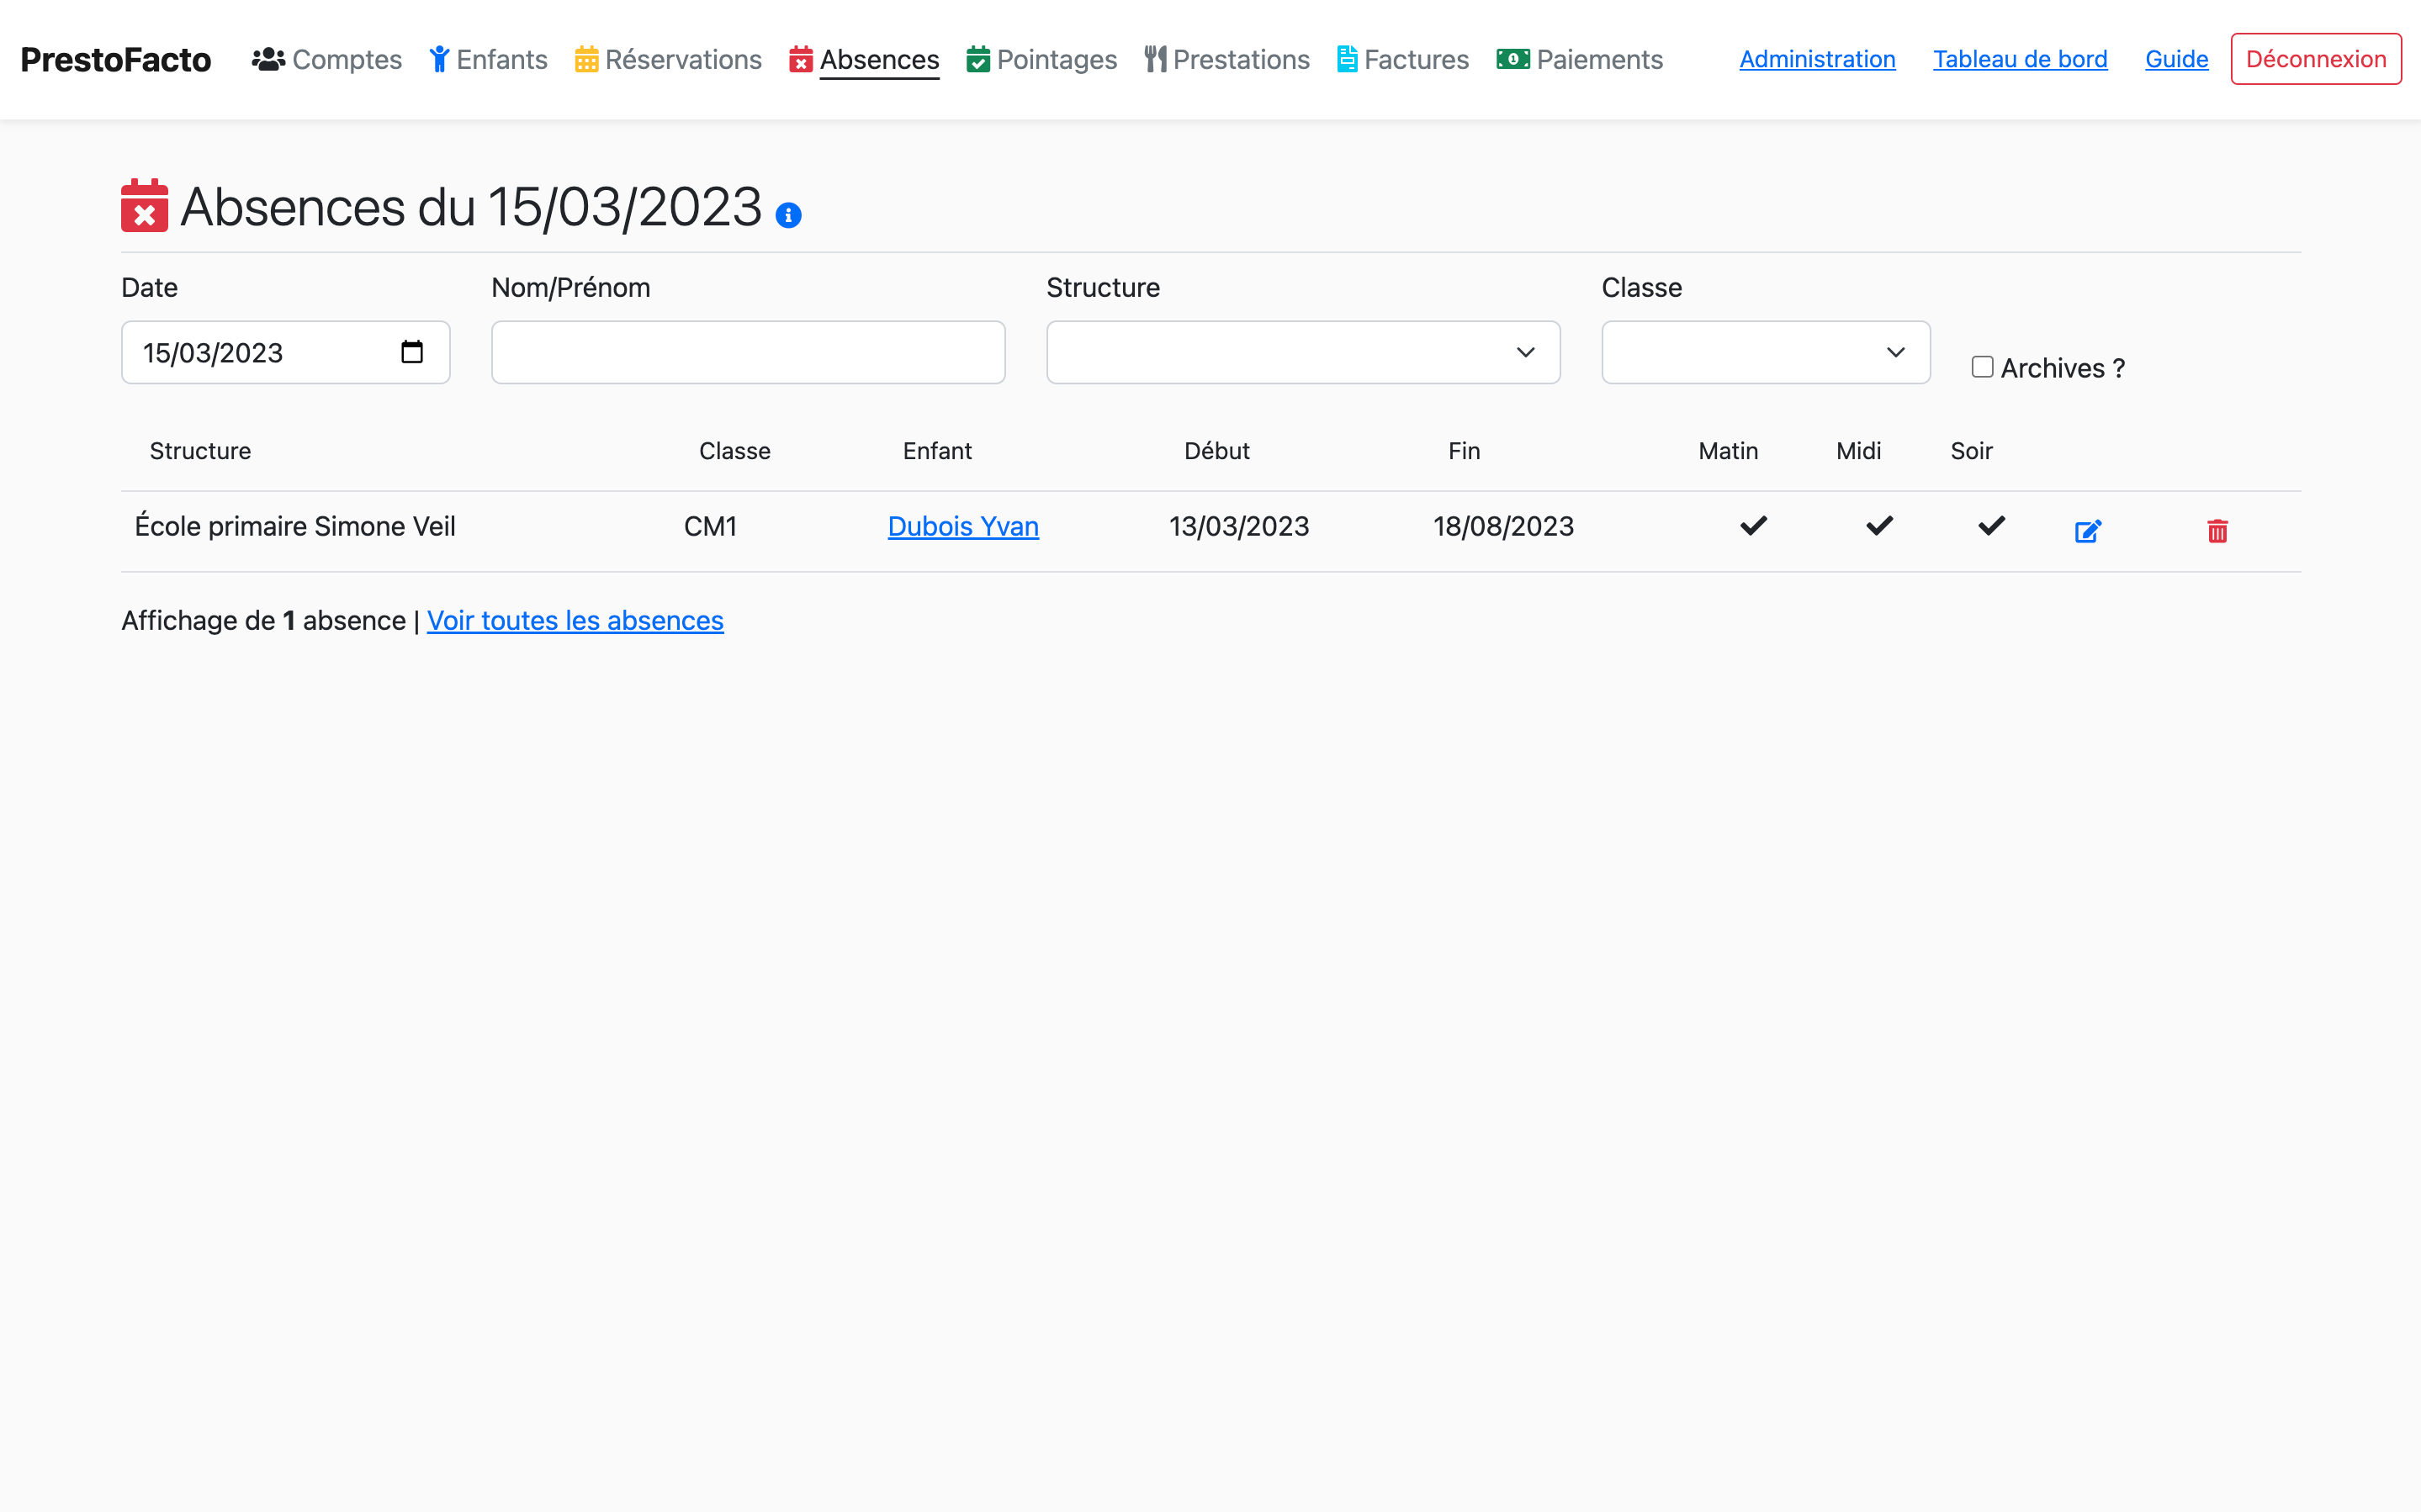
Task: Open the Structure filter dropdown
Action: pyautogui.click(x=1302, y=352)
